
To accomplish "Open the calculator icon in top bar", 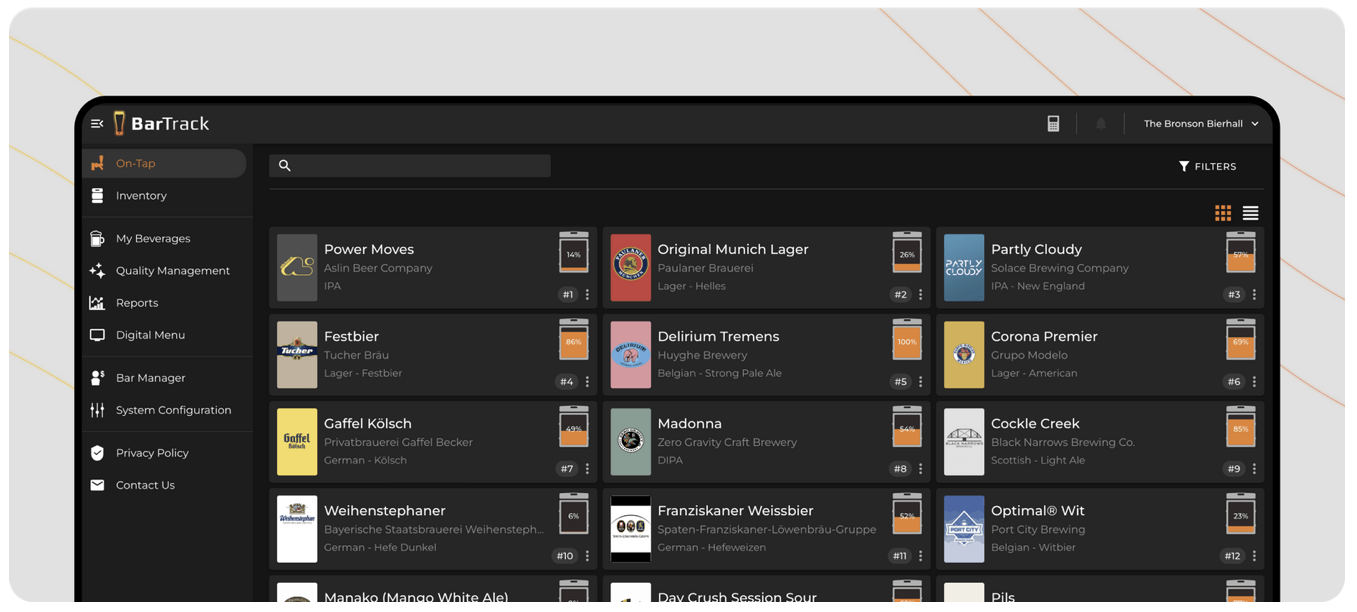I will coord(1053,124).
